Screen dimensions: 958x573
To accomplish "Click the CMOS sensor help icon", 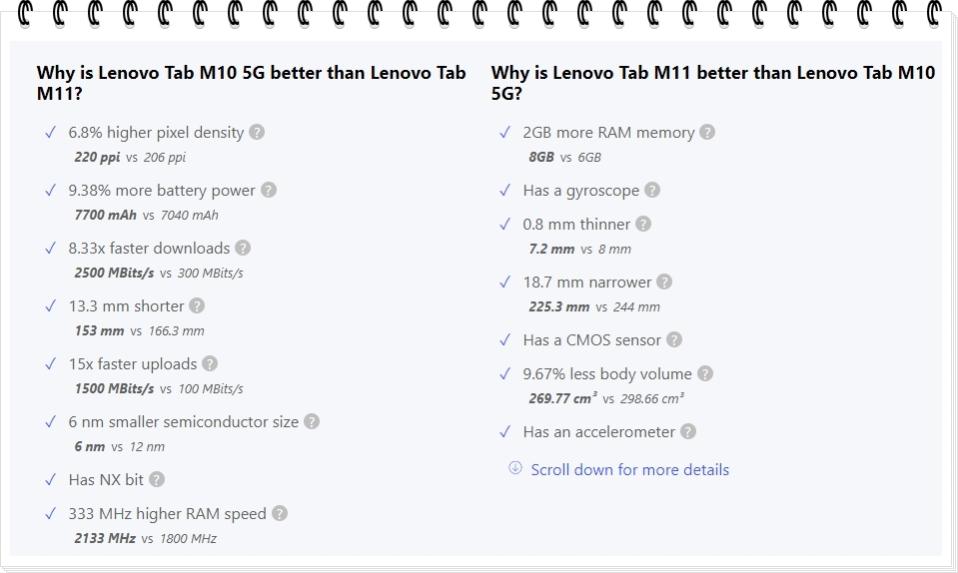I will pos(674,340).
